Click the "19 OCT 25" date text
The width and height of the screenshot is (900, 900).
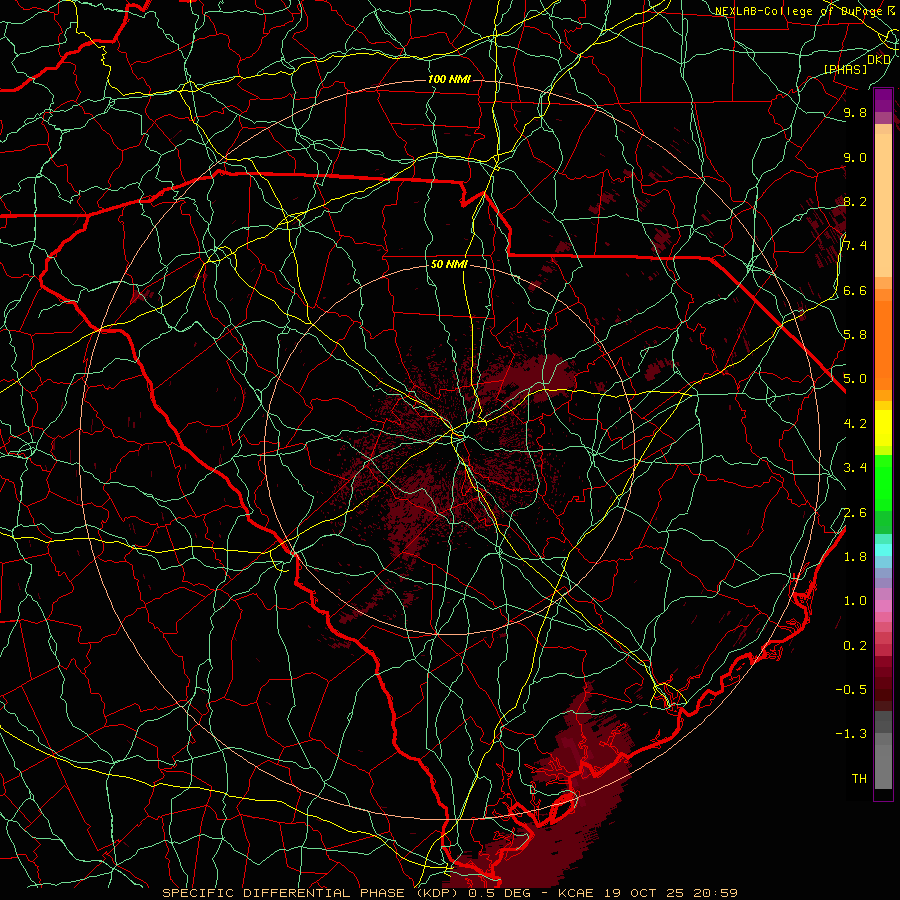tap(642, 893)
